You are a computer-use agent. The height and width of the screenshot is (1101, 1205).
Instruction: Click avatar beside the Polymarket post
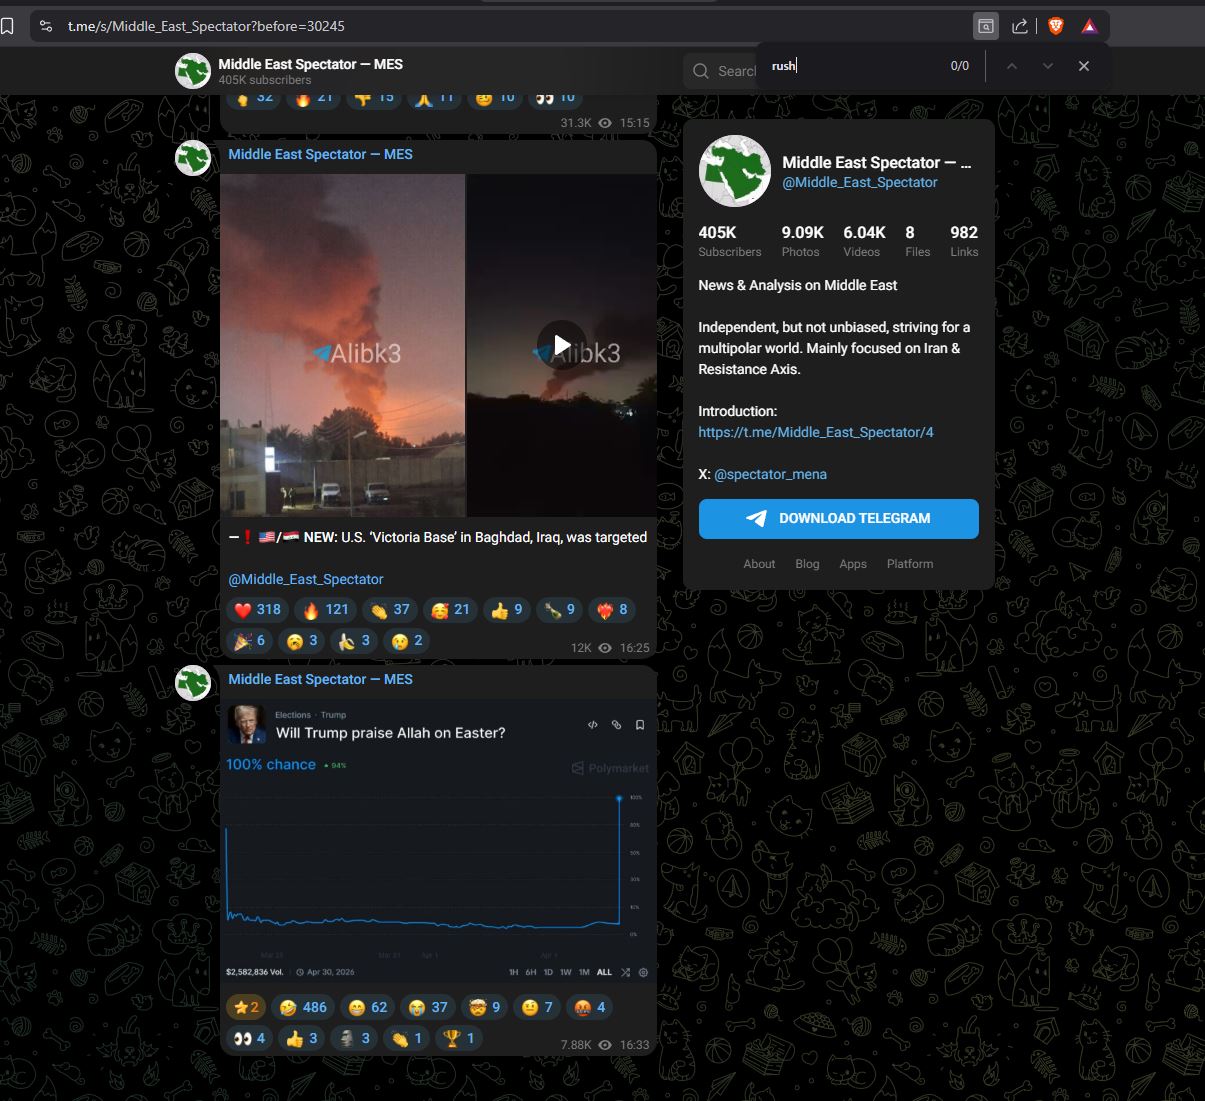click(193, 683)
